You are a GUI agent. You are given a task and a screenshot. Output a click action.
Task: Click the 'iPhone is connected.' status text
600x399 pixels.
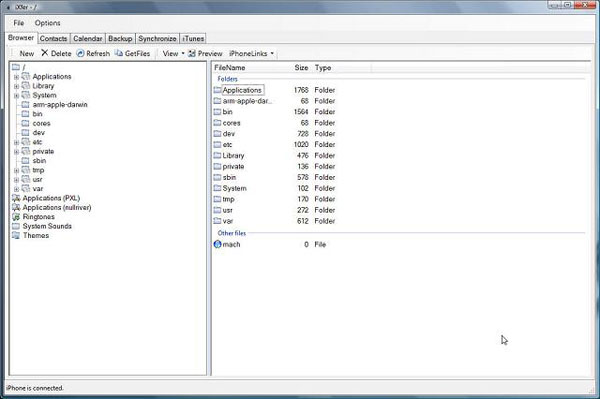[x=35, y=388]
